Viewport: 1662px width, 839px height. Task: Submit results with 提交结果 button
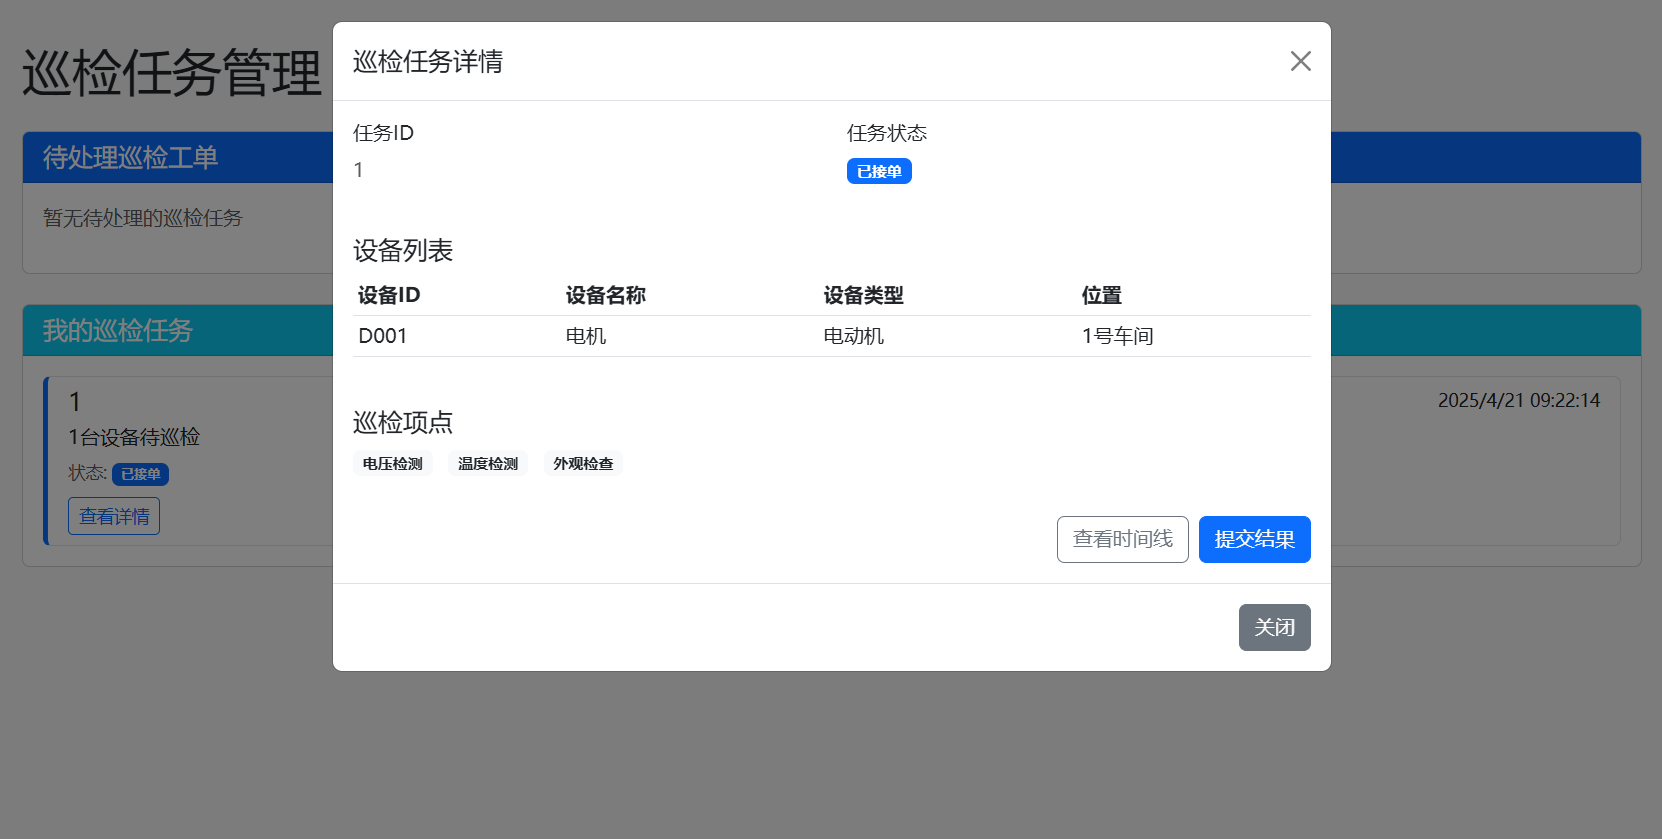(x=1254, y=539)
